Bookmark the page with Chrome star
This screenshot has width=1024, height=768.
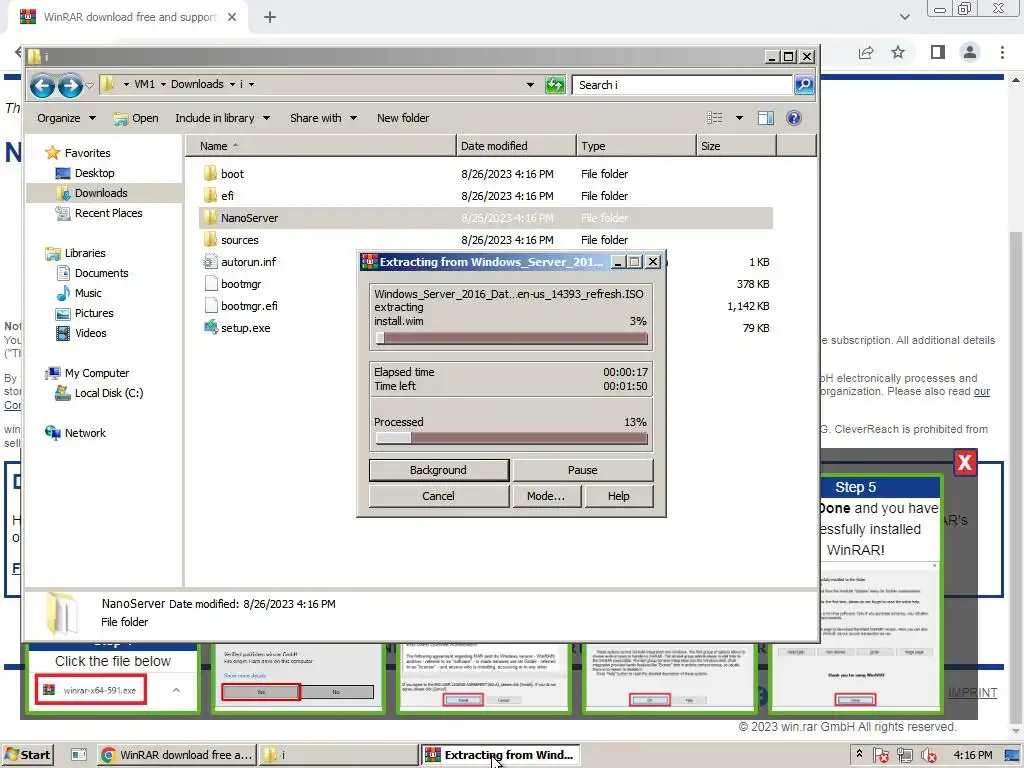898,52
